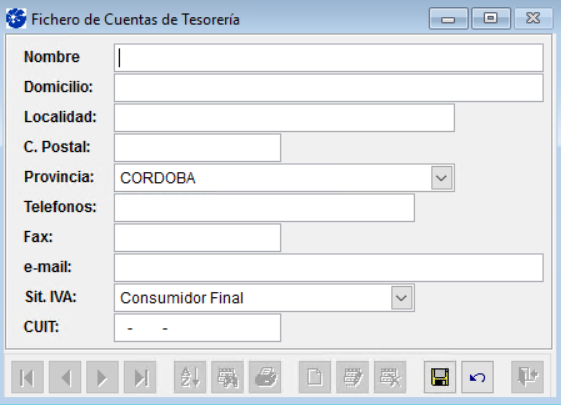This screenshot has width=561, height=405.
Task: Expand the Sit. IVA Consumidor Final dropdown
Action: tap(401, 298)
